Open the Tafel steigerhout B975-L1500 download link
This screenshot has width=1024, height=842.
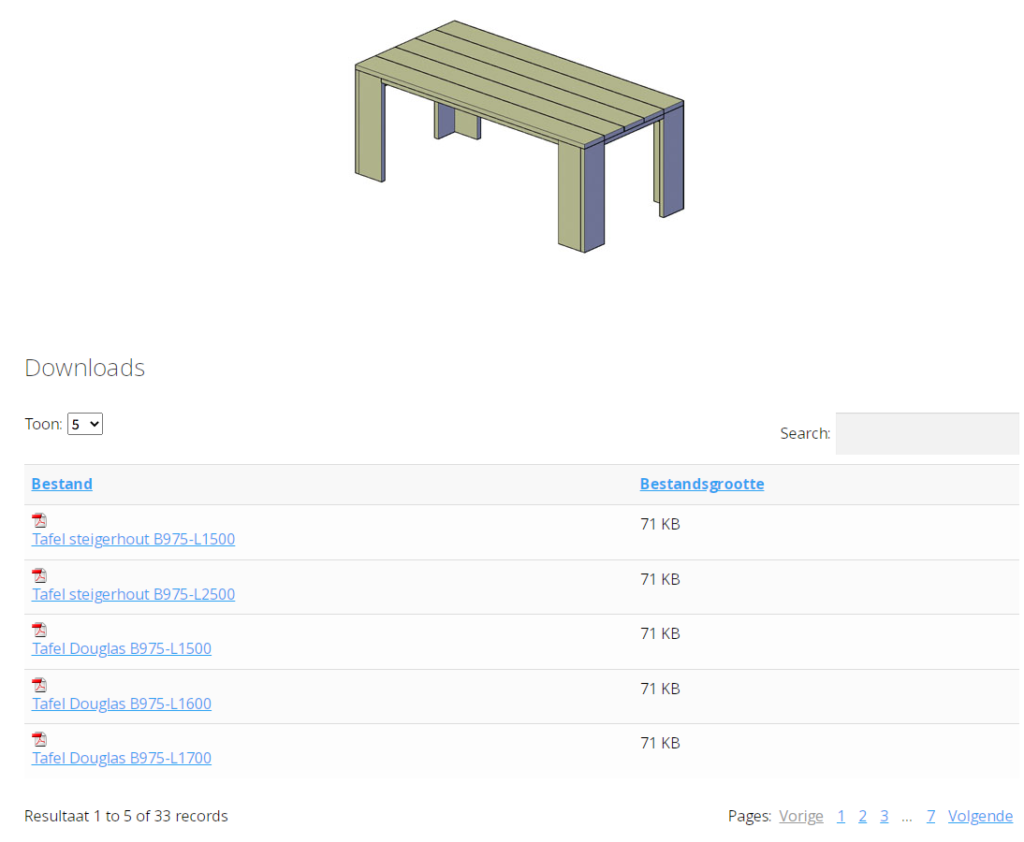point(133,539)
